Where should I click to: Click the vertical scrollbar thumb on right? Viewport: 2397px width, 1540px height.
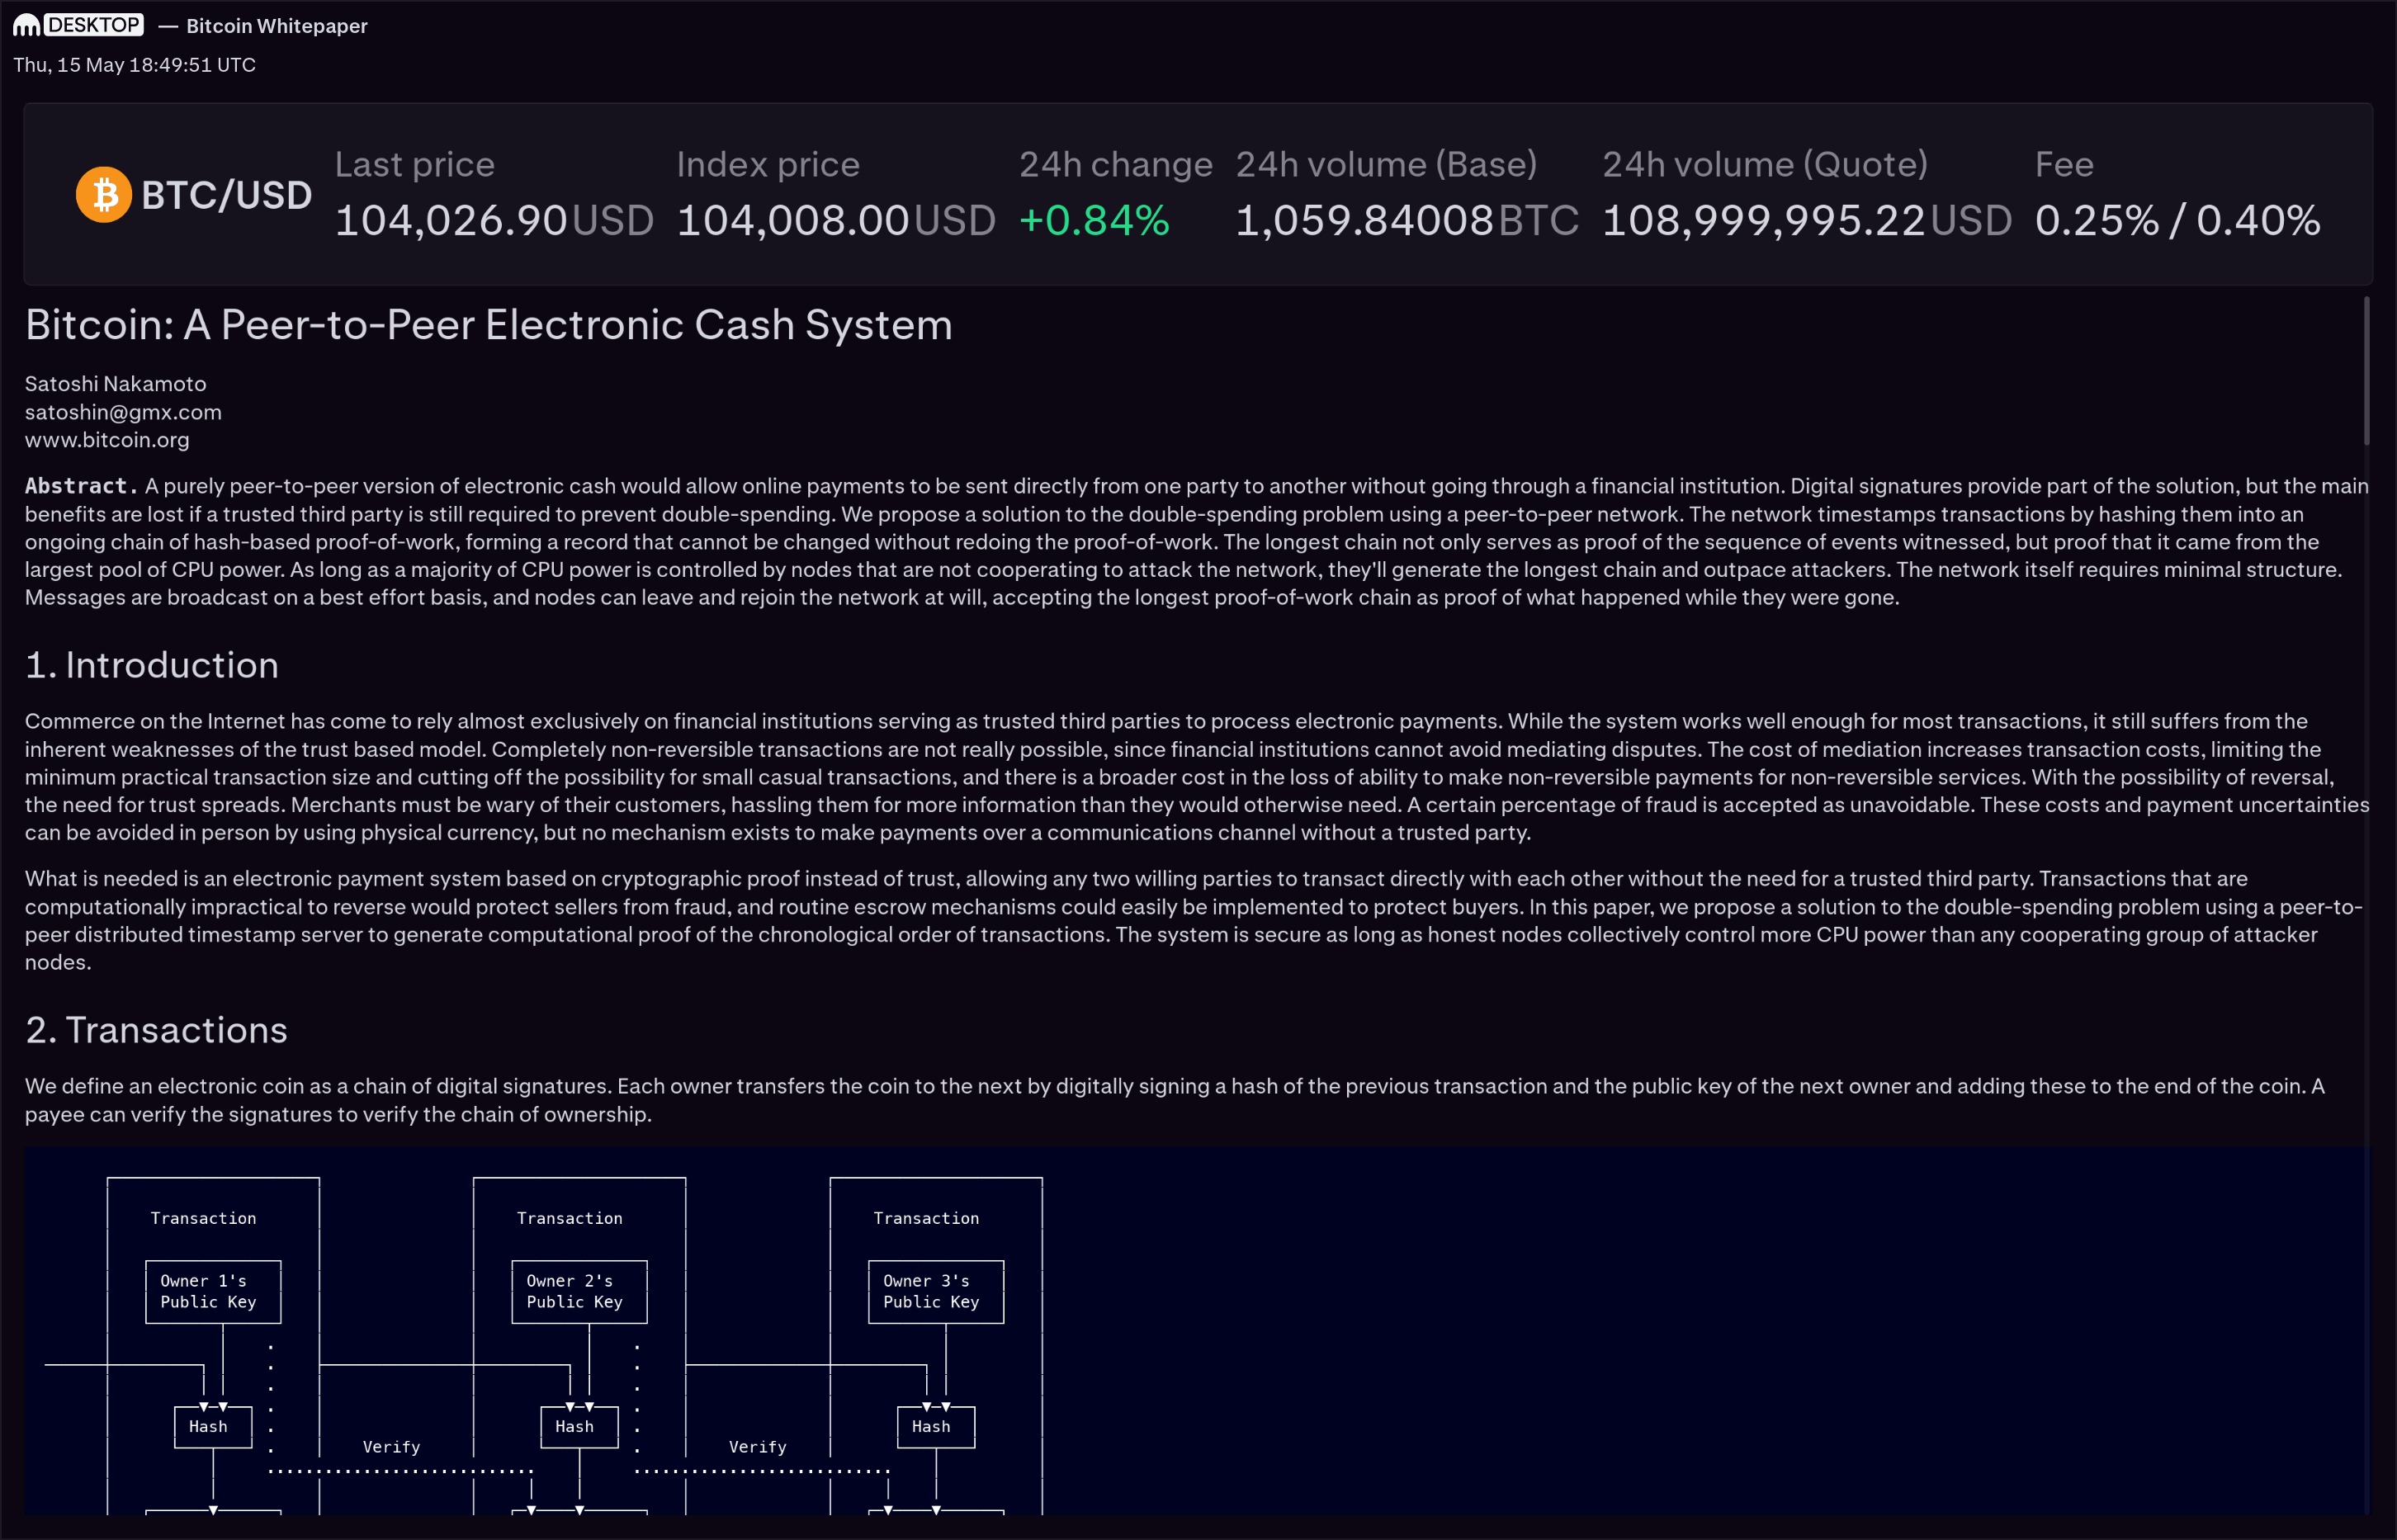pos(2366,370)
